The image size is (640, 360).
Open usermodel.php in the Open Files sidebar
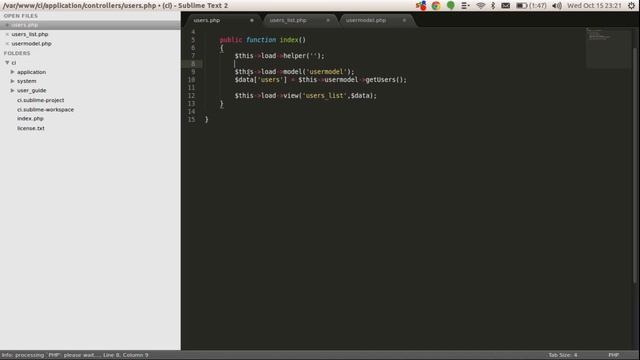31,44
